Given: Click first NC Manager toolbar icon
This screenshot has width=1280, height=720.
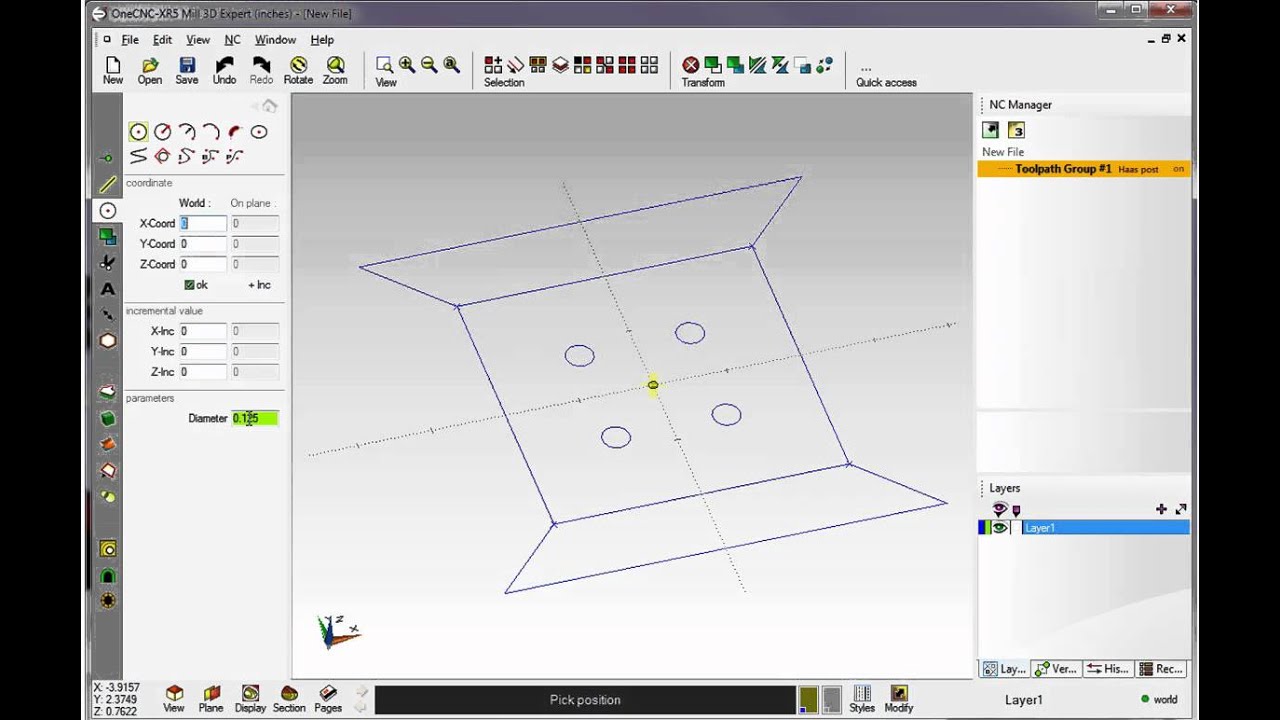Looking at the screenshot, I should click(x=990, y=130).
